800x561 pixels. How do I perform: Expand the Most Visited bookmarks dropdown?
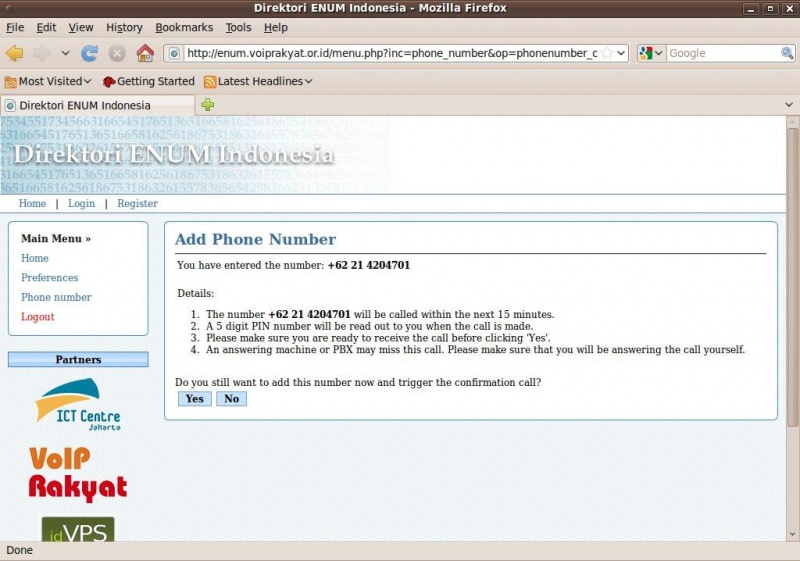pos(49,81)
